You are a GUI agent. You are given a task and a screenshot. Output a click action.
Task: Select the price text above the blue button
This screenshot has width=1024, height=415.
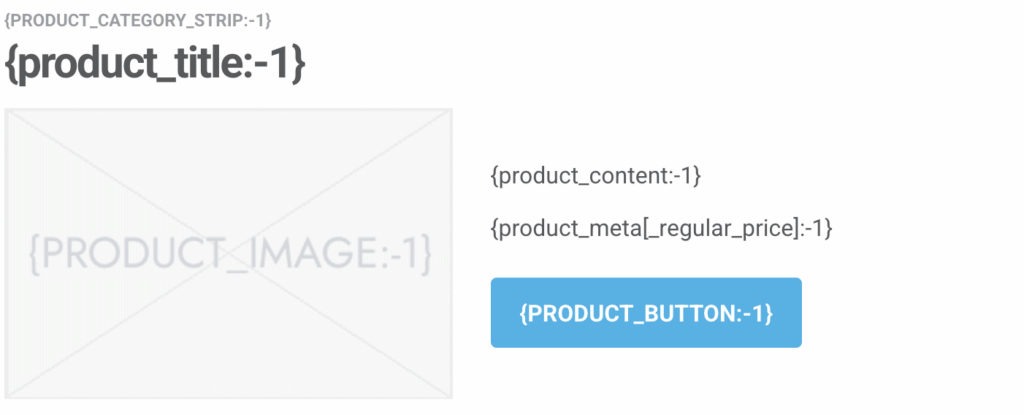[661, 228]
